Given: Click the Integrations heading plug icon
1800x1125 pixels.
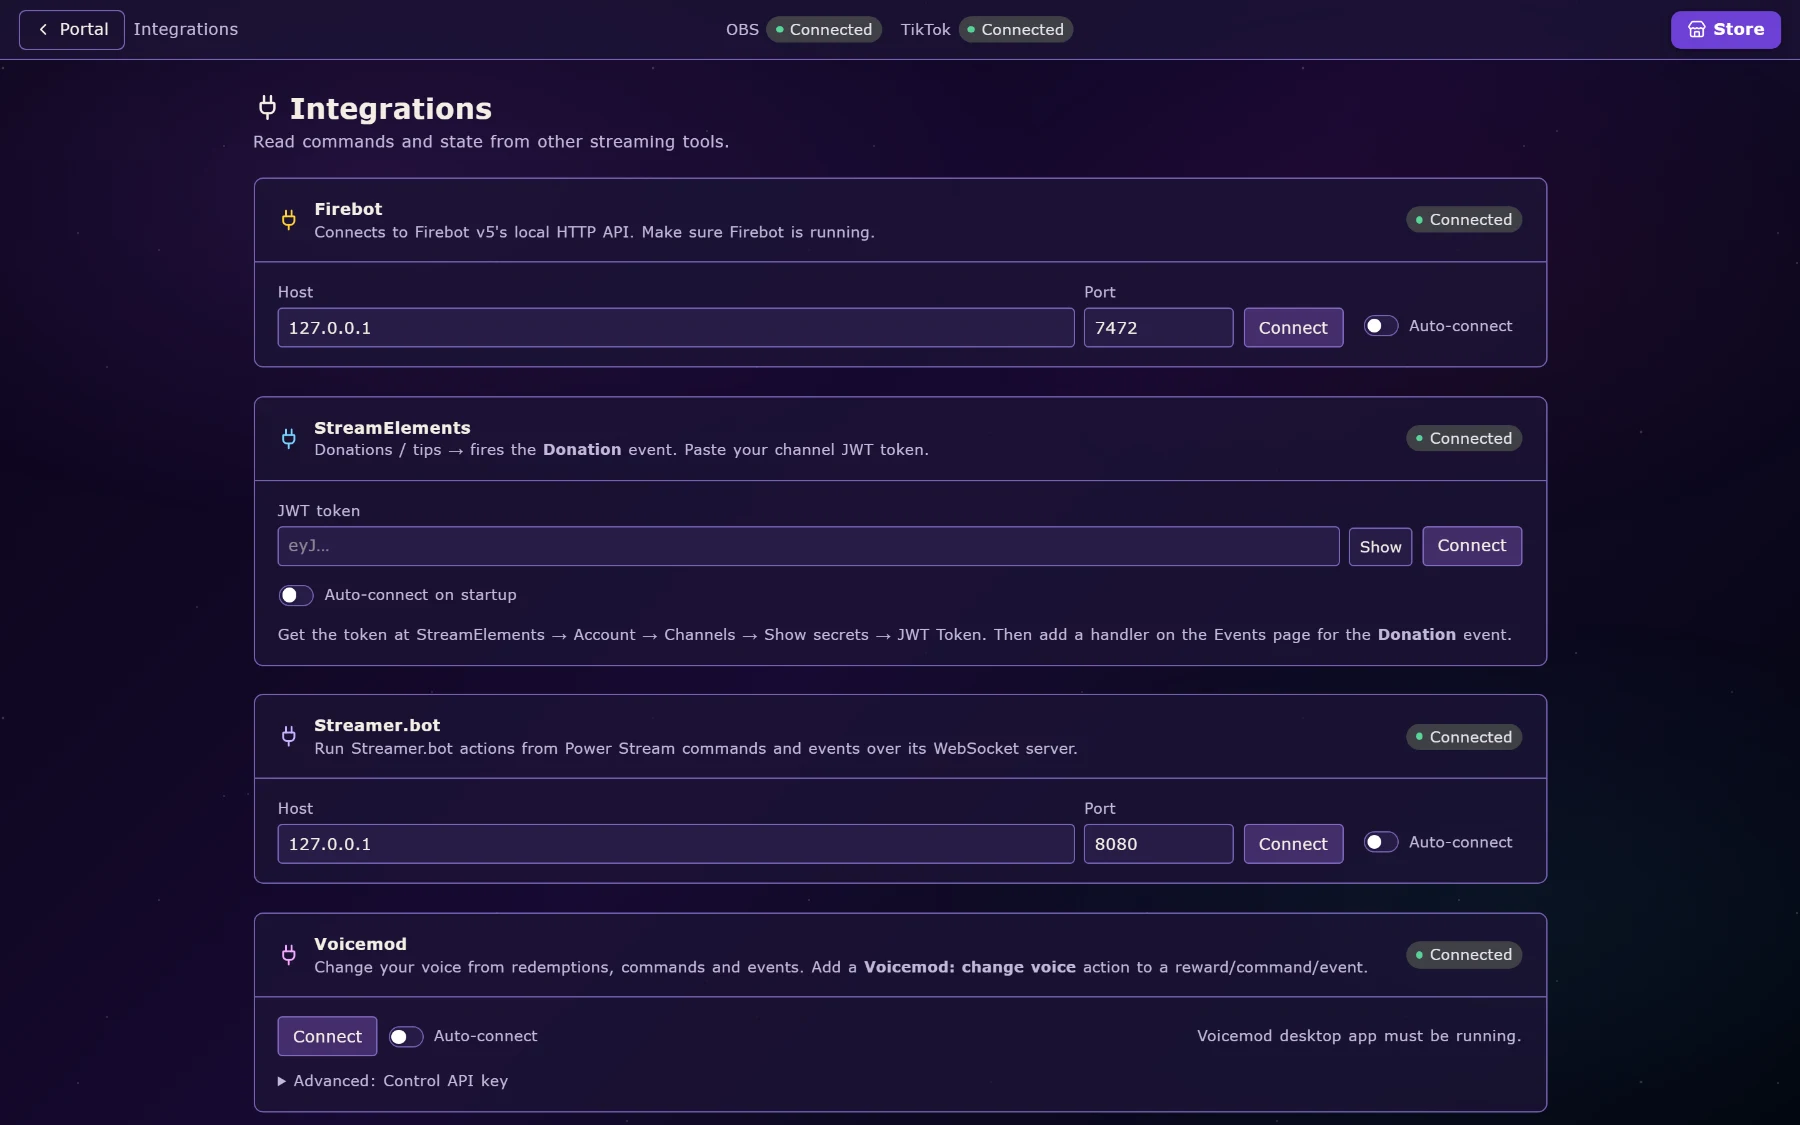Looking at the screenshot, I should [x=267, y=107].
